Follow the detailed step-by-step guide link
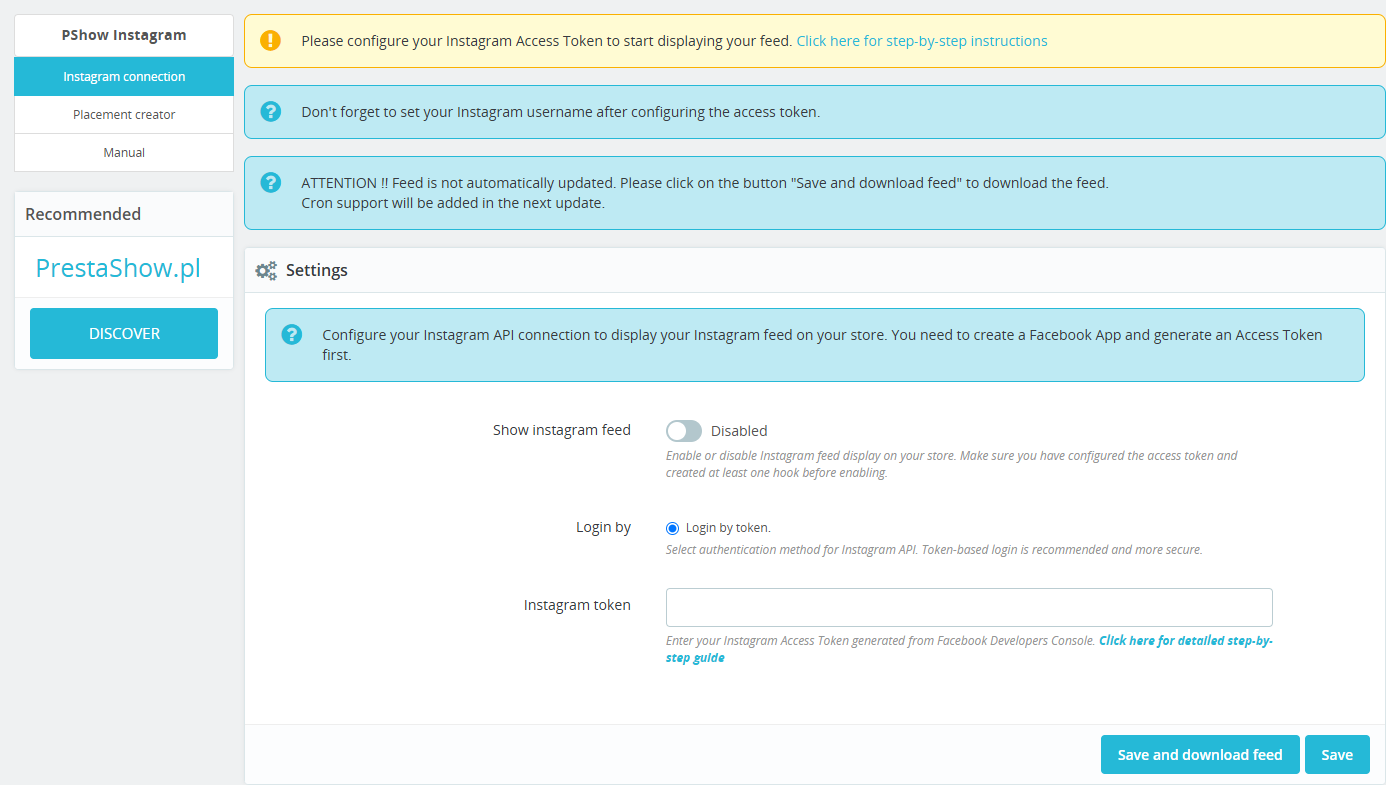This screenshot has height=785, width=1386. (x=1185, y=641)
